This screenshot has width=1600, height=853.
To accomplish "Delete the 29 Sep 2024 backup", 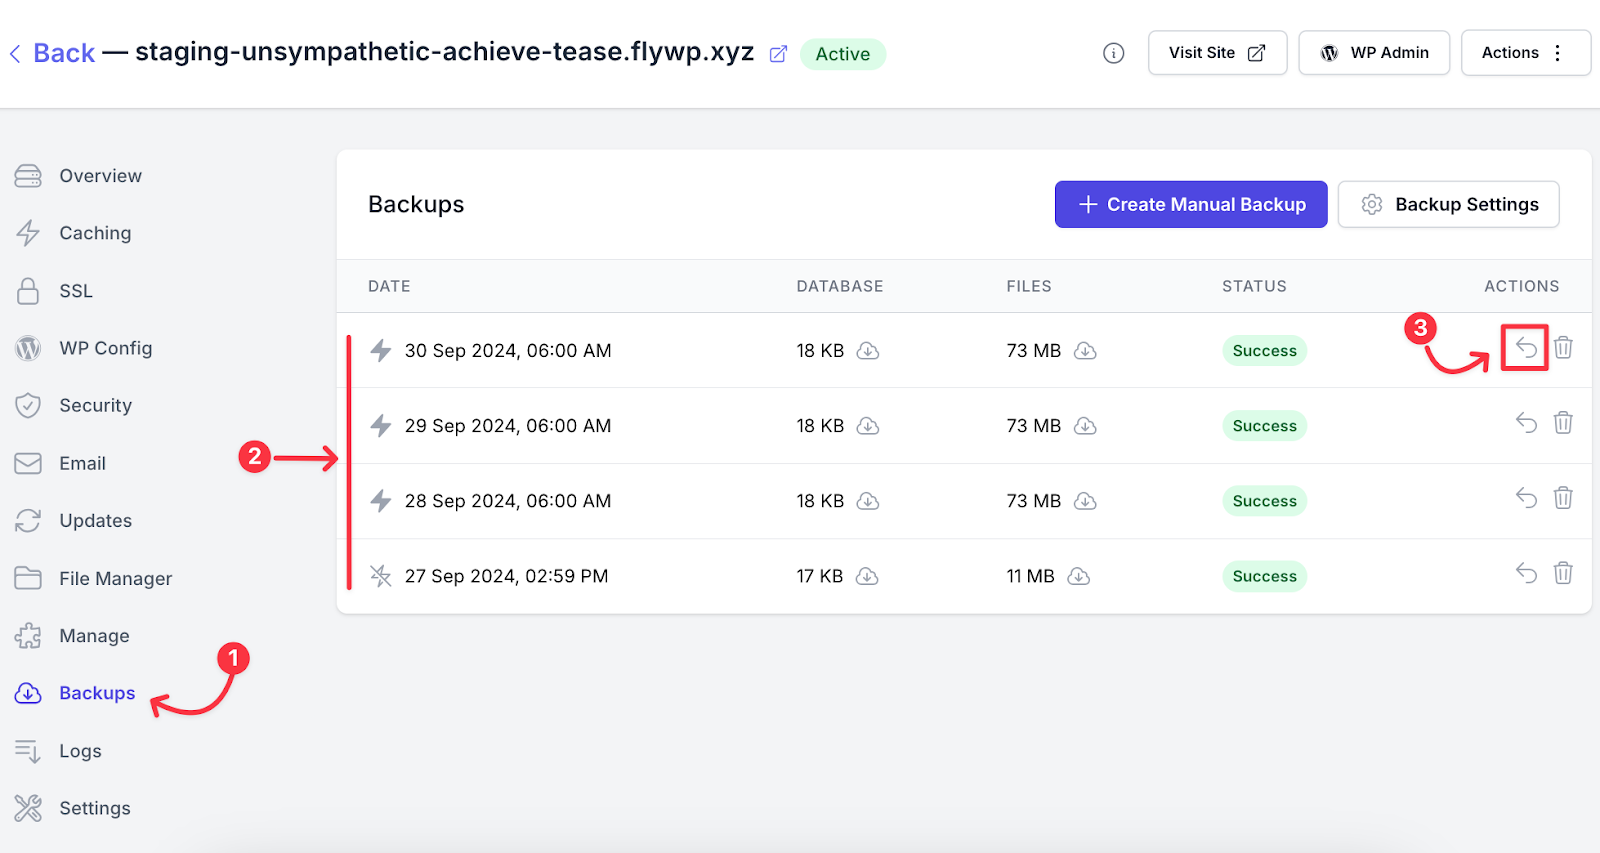I will click(1563, 423).
